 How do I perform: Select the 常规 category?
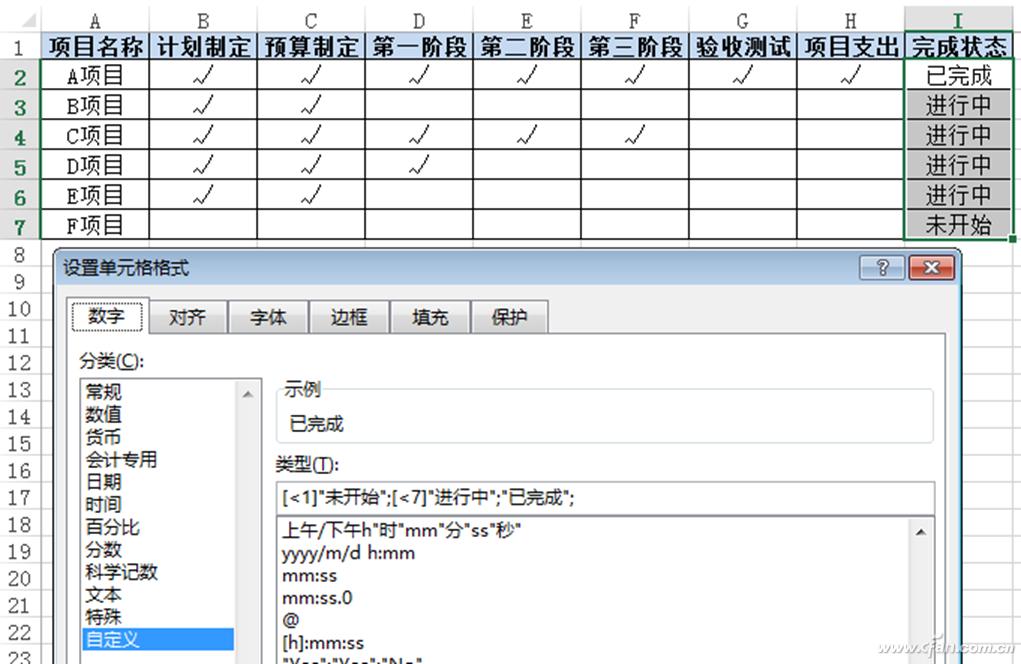click(x=104, y=391)
